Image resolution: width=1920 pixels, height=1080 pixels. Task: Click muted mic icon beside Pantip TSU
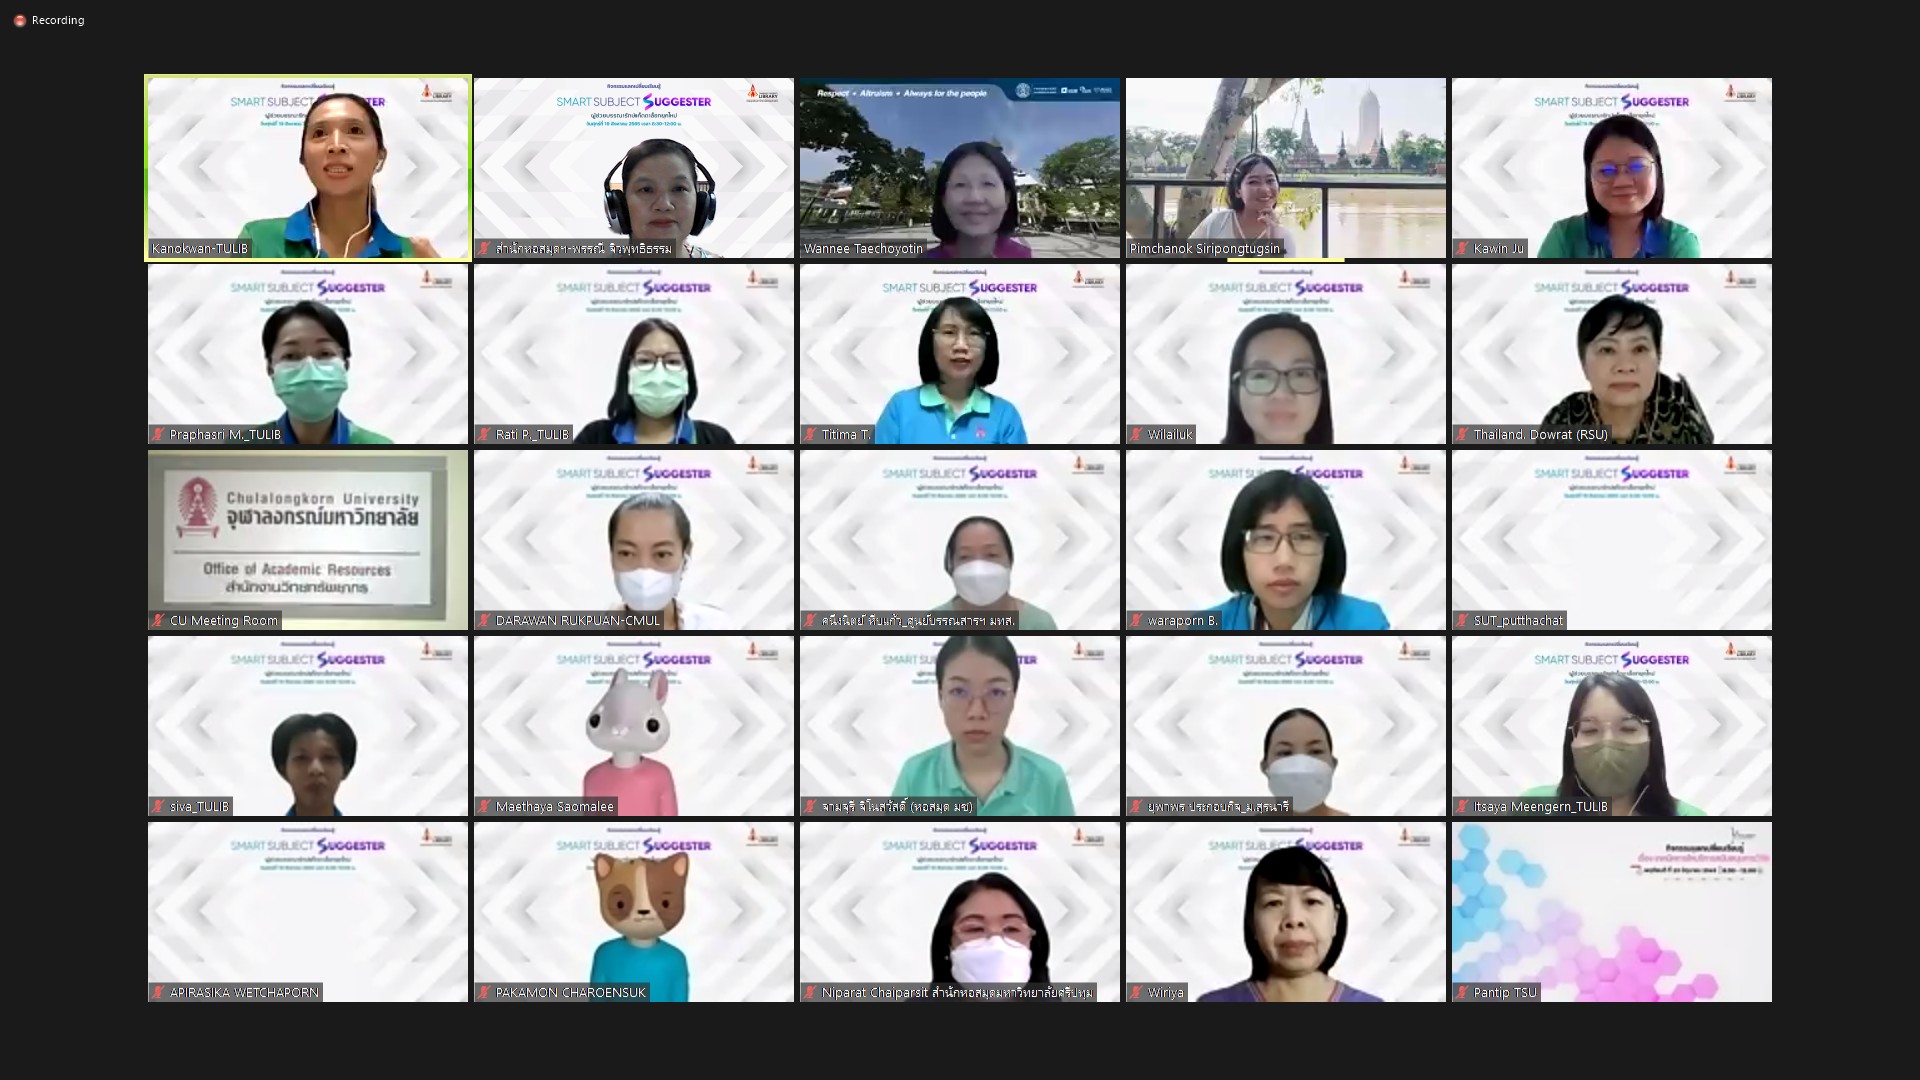coord(1462,992)
